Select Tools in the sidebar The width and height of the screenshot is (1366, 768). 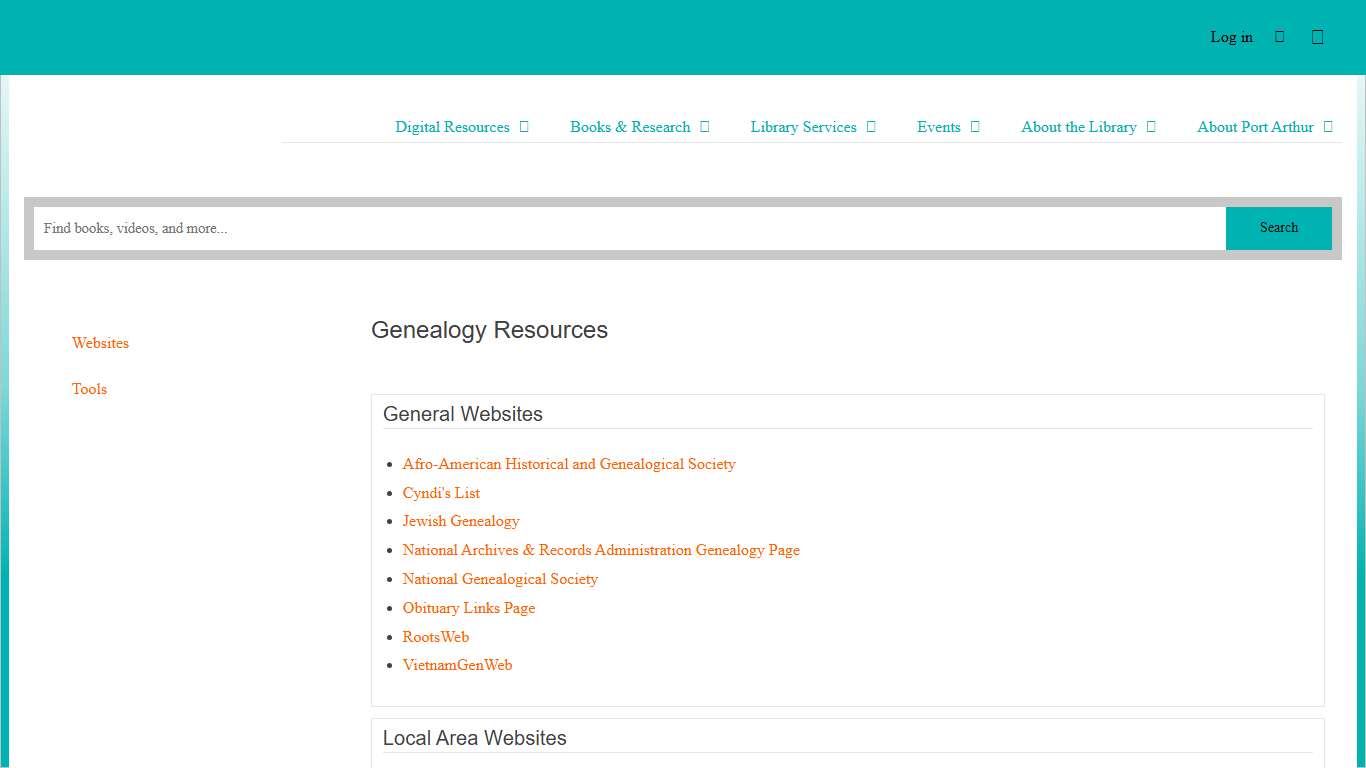click(89, 389)
